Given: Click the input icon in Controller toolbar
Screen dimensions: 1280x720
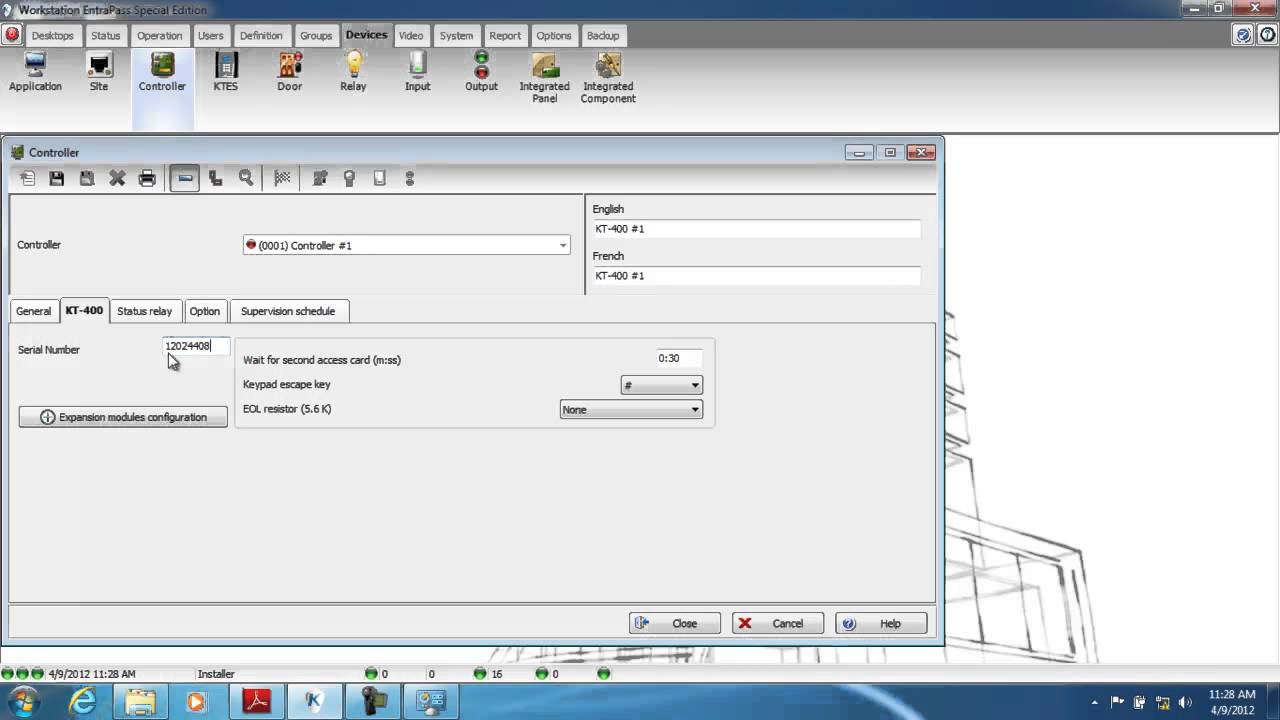Looking at the screenshot, I should click(379, 178).
